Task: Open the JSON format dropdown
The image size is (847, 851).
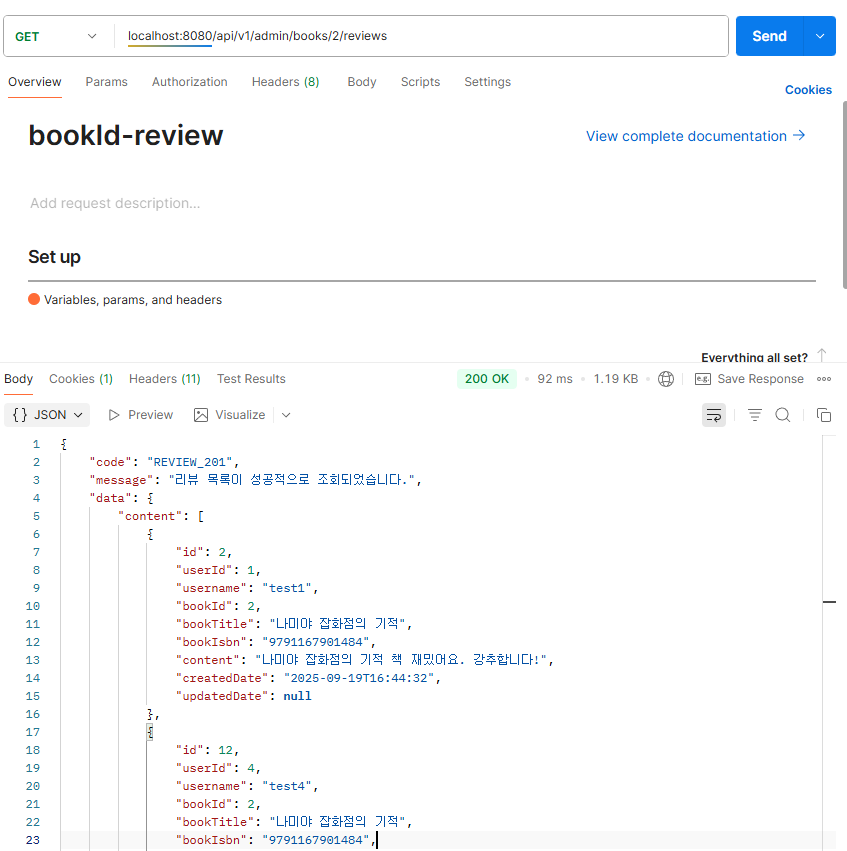Action: coord(47,415)
